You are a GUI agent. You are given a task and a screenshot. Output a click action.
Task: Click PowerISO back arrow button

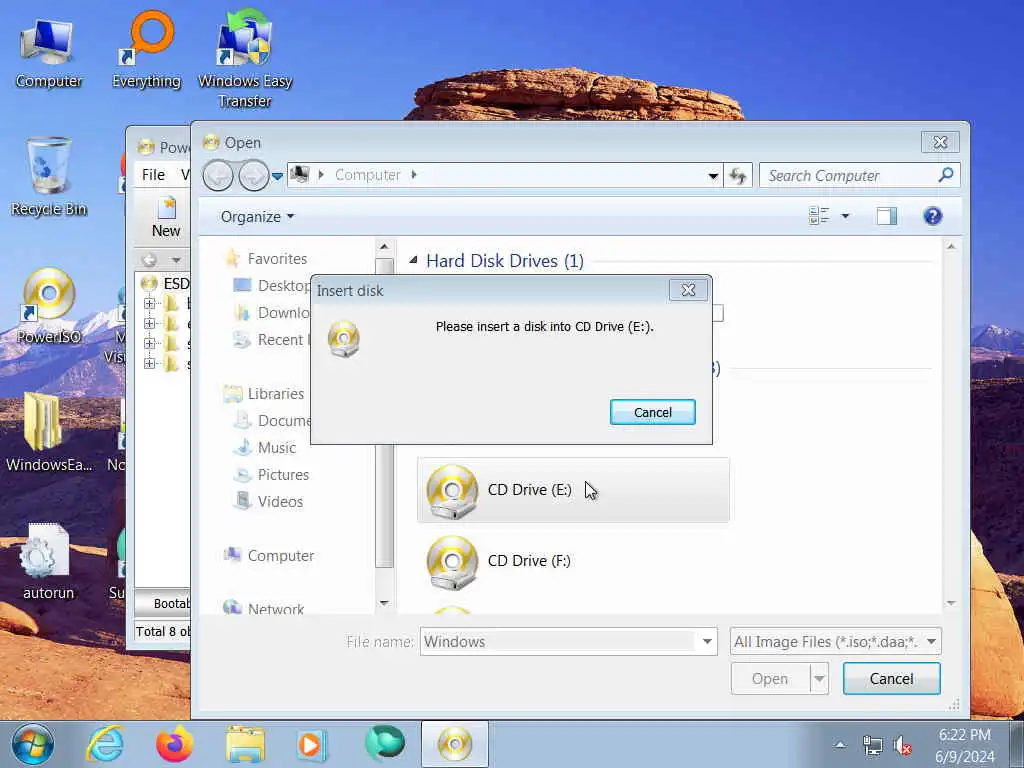pyautogui.click(x=149, y=260)
